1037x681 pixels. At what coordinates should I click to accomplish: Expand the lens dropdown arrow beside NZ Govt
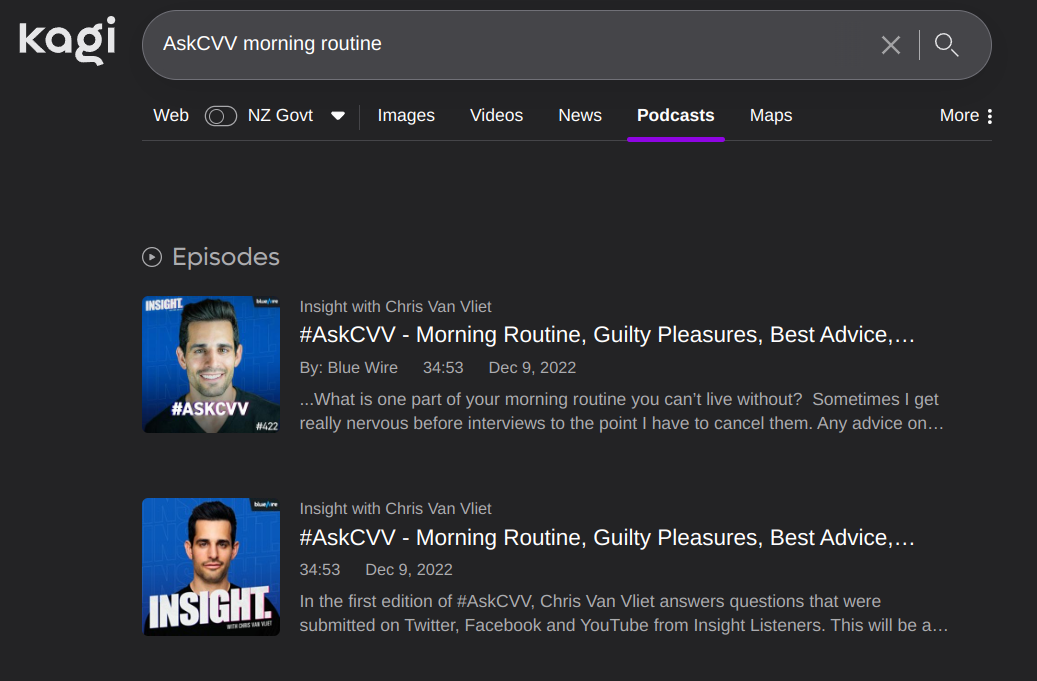338,116
